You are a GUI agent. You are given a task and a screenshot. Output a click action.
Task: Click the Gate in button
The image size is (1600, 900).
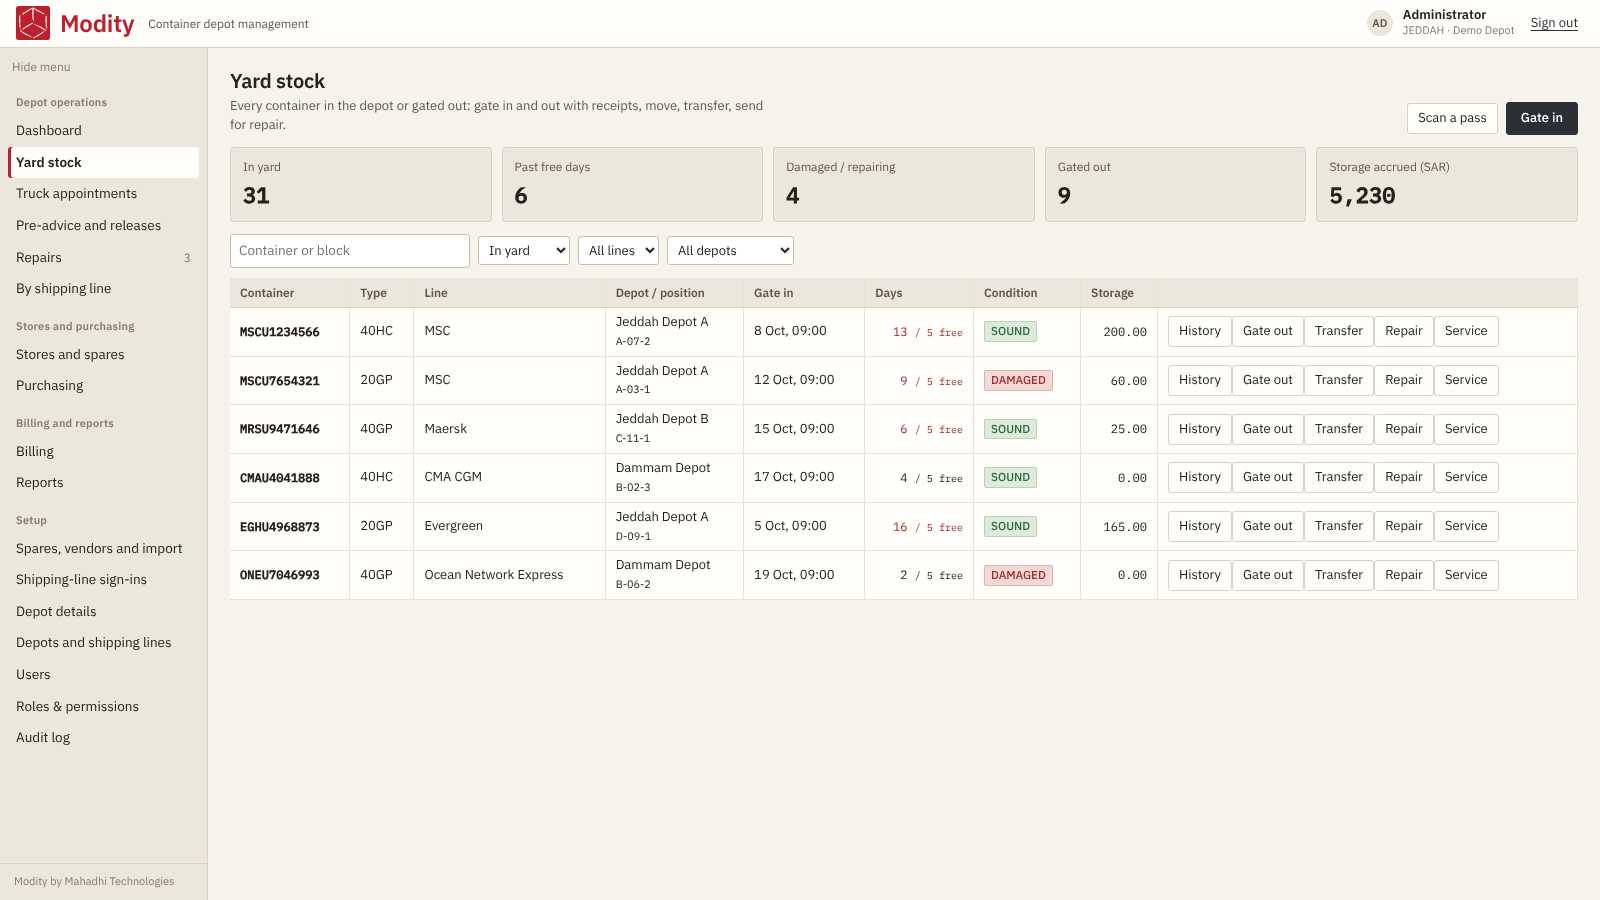tap(1542, 118)
